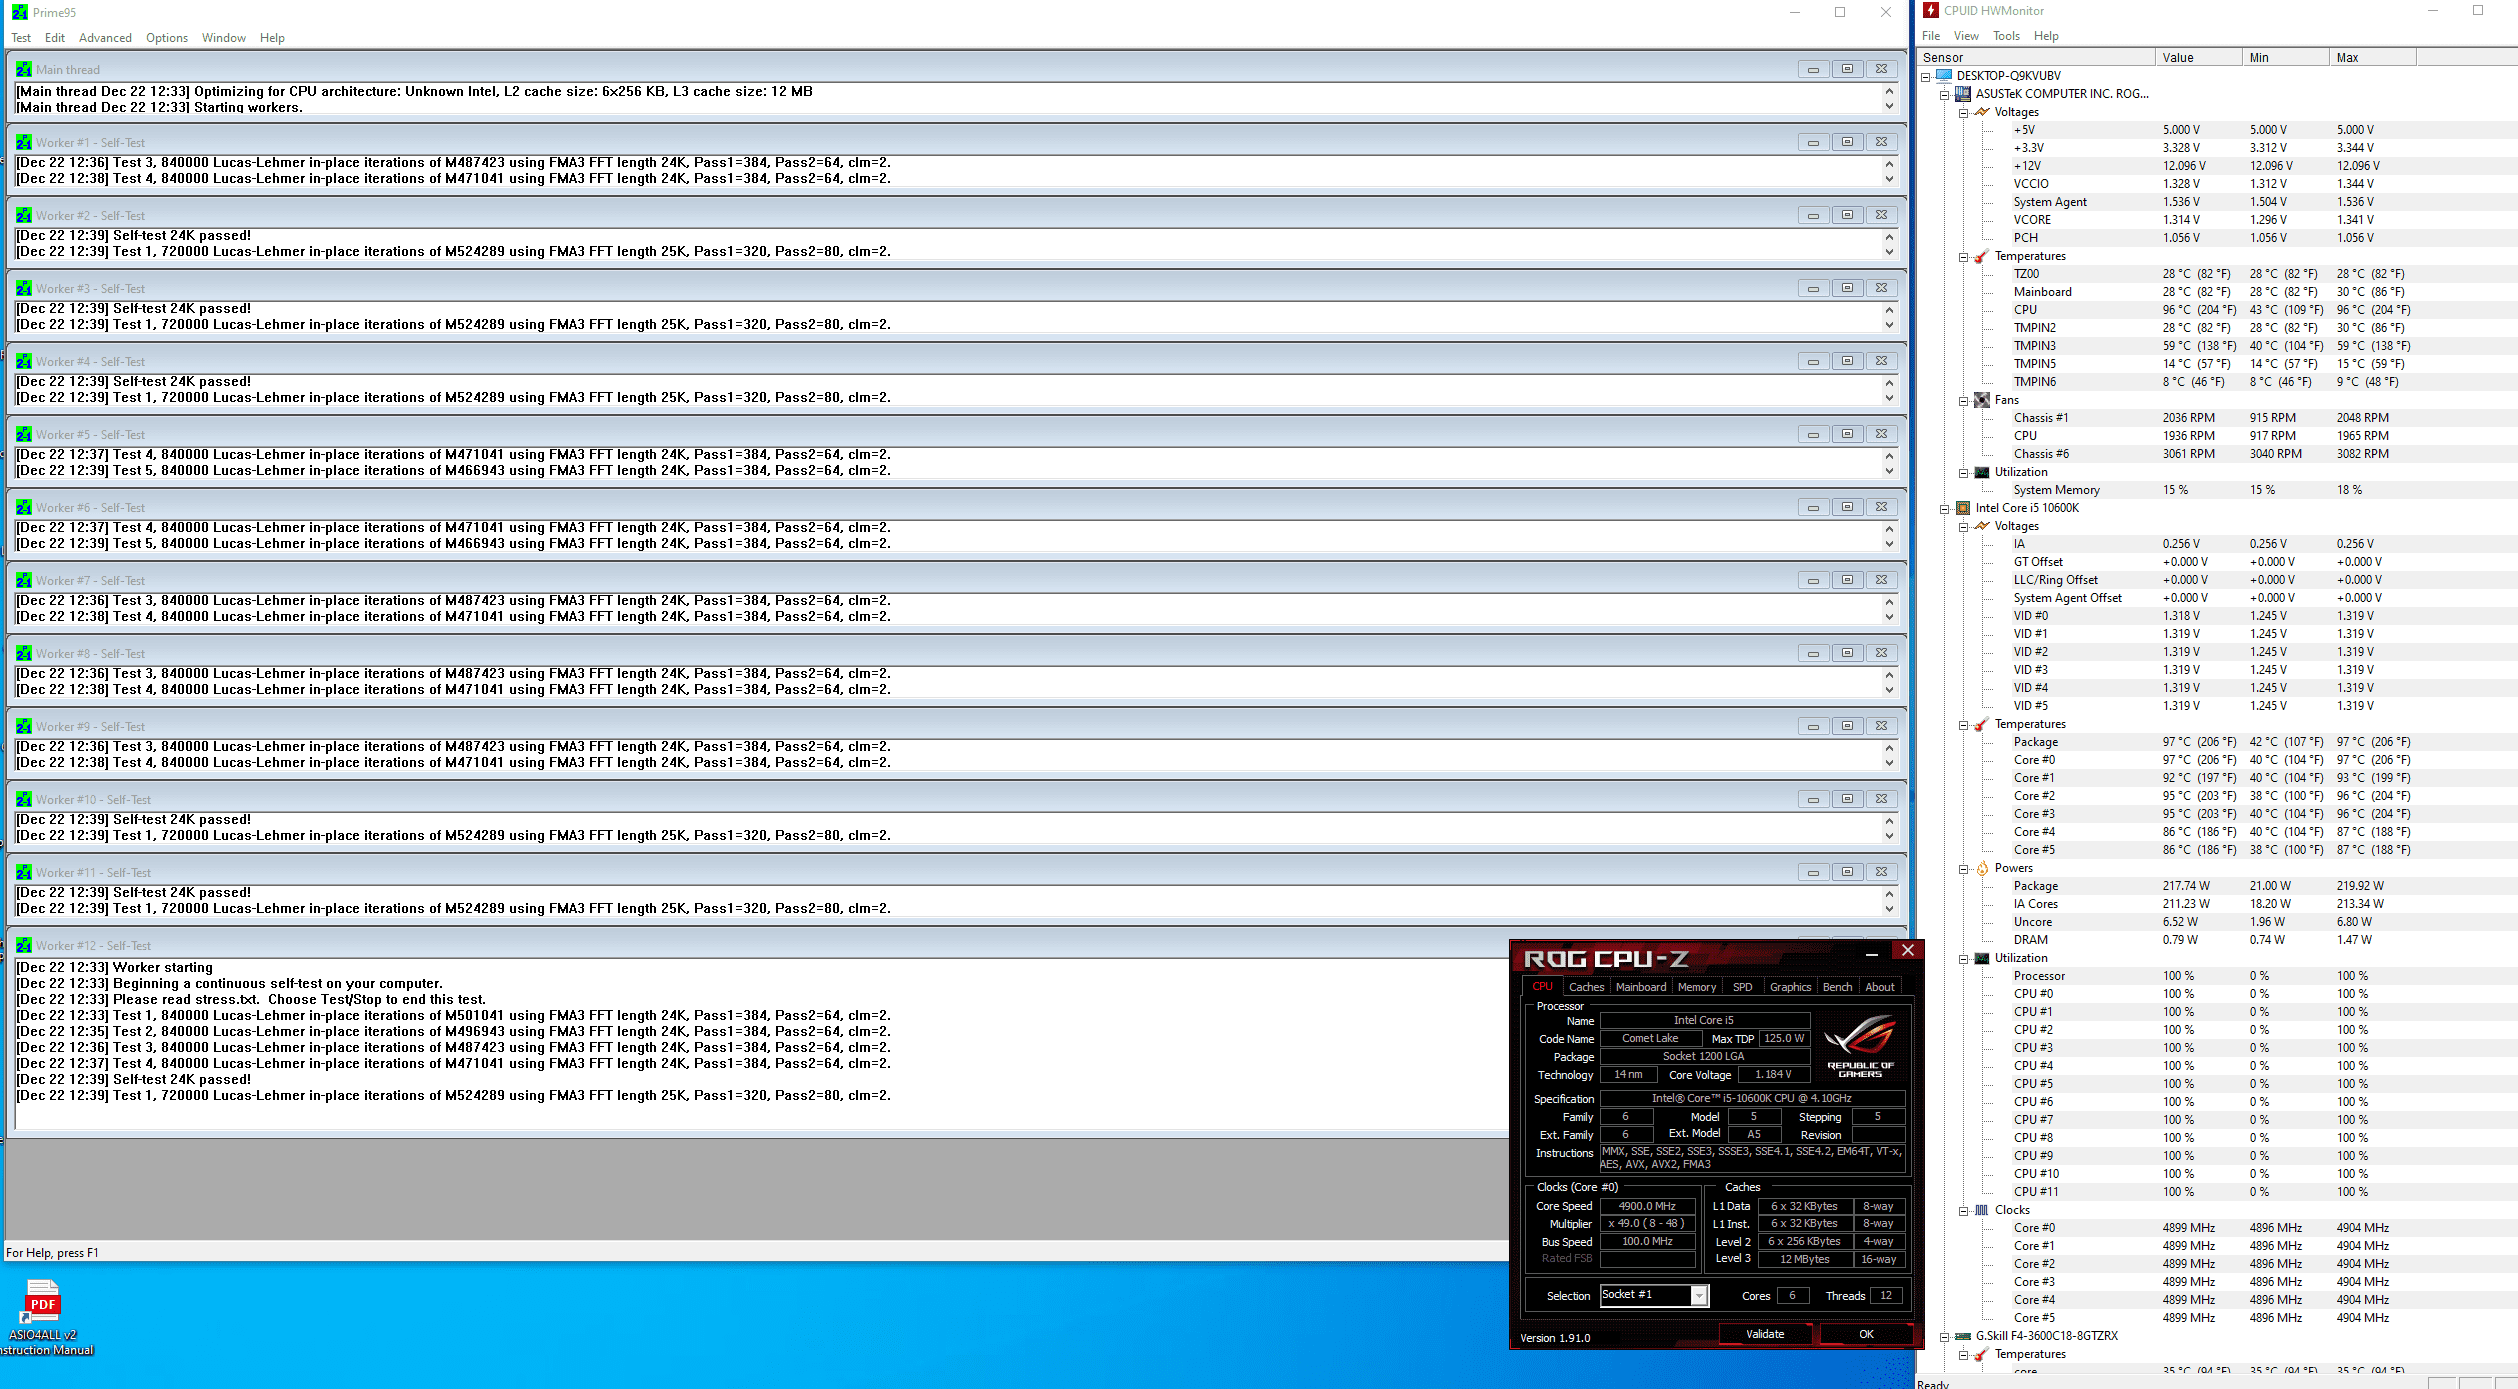Switch to the Memory tab in CPU-Z
2518x1389 pixels.
[1697, 987]
